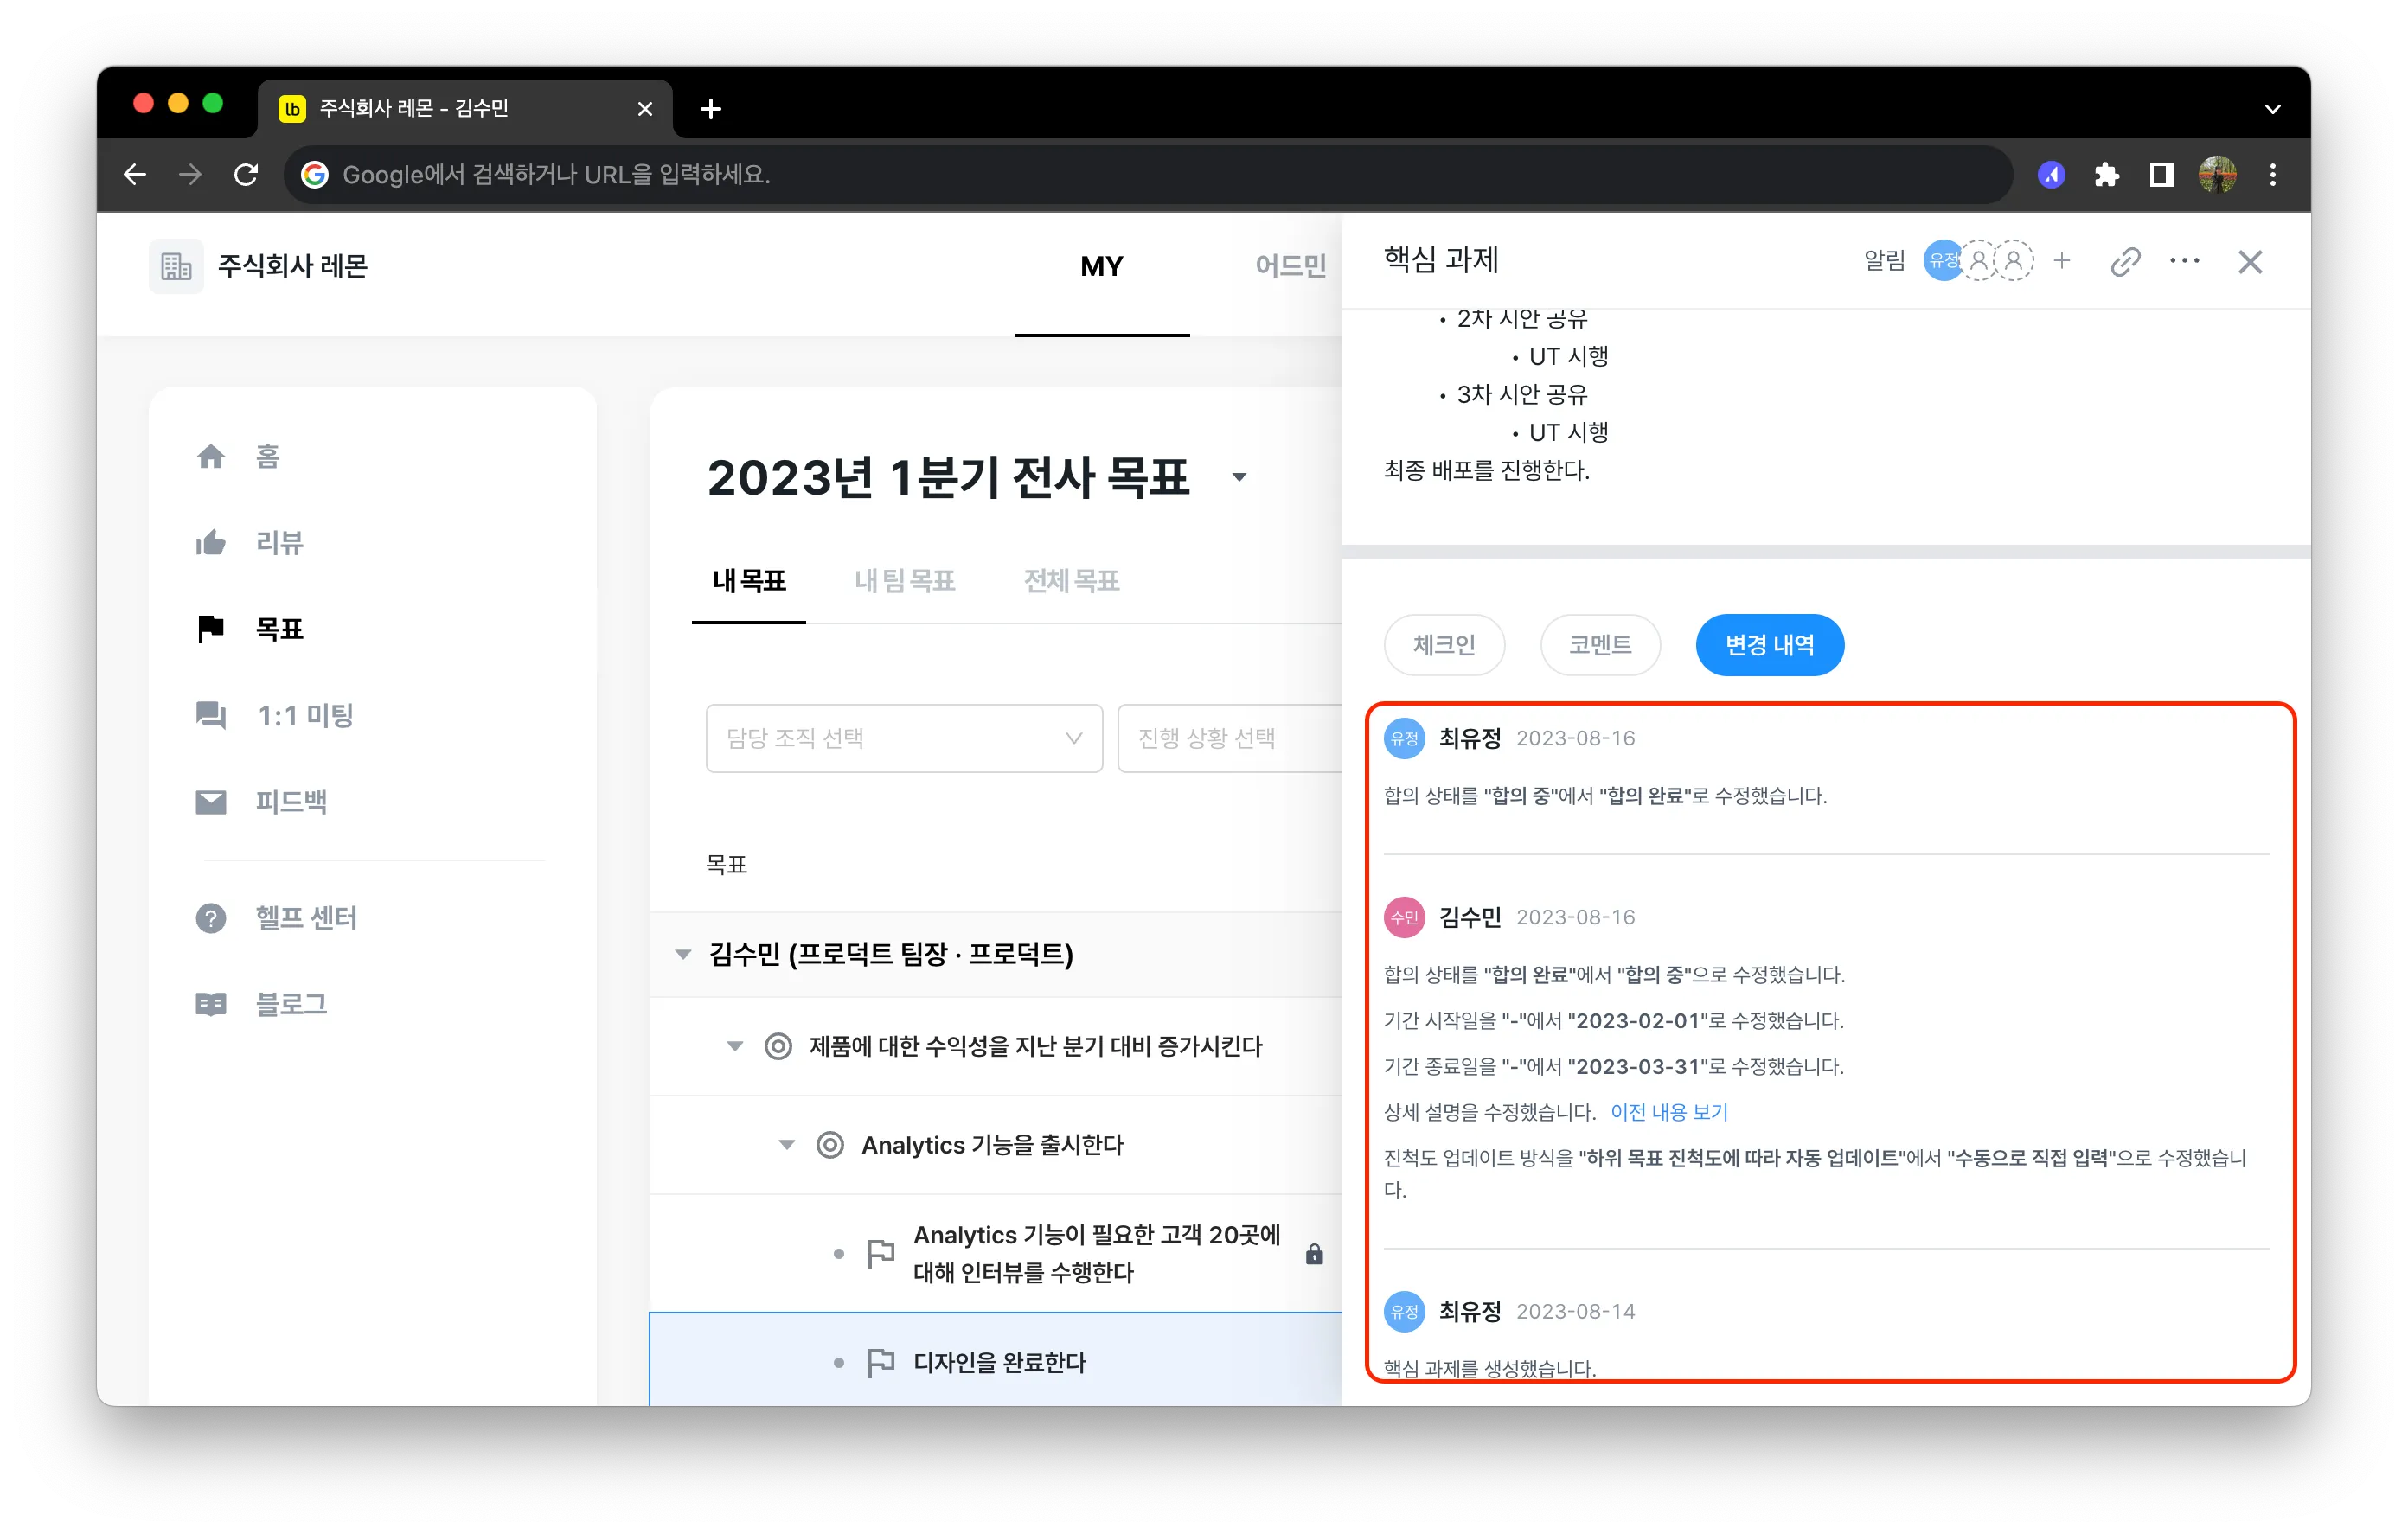Copy link with chain icon in panel header
The image size is (2408, 1534).
point(2125,262)
